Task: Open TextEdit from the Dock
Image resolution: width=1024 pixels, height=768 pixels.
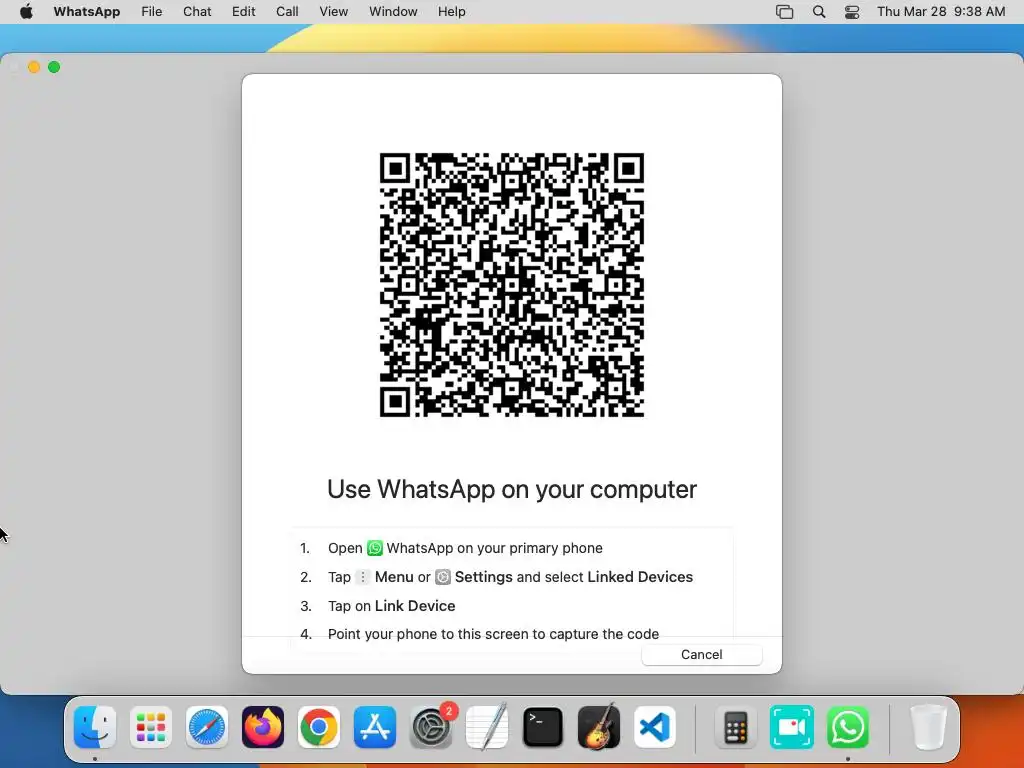Action: 487,727
